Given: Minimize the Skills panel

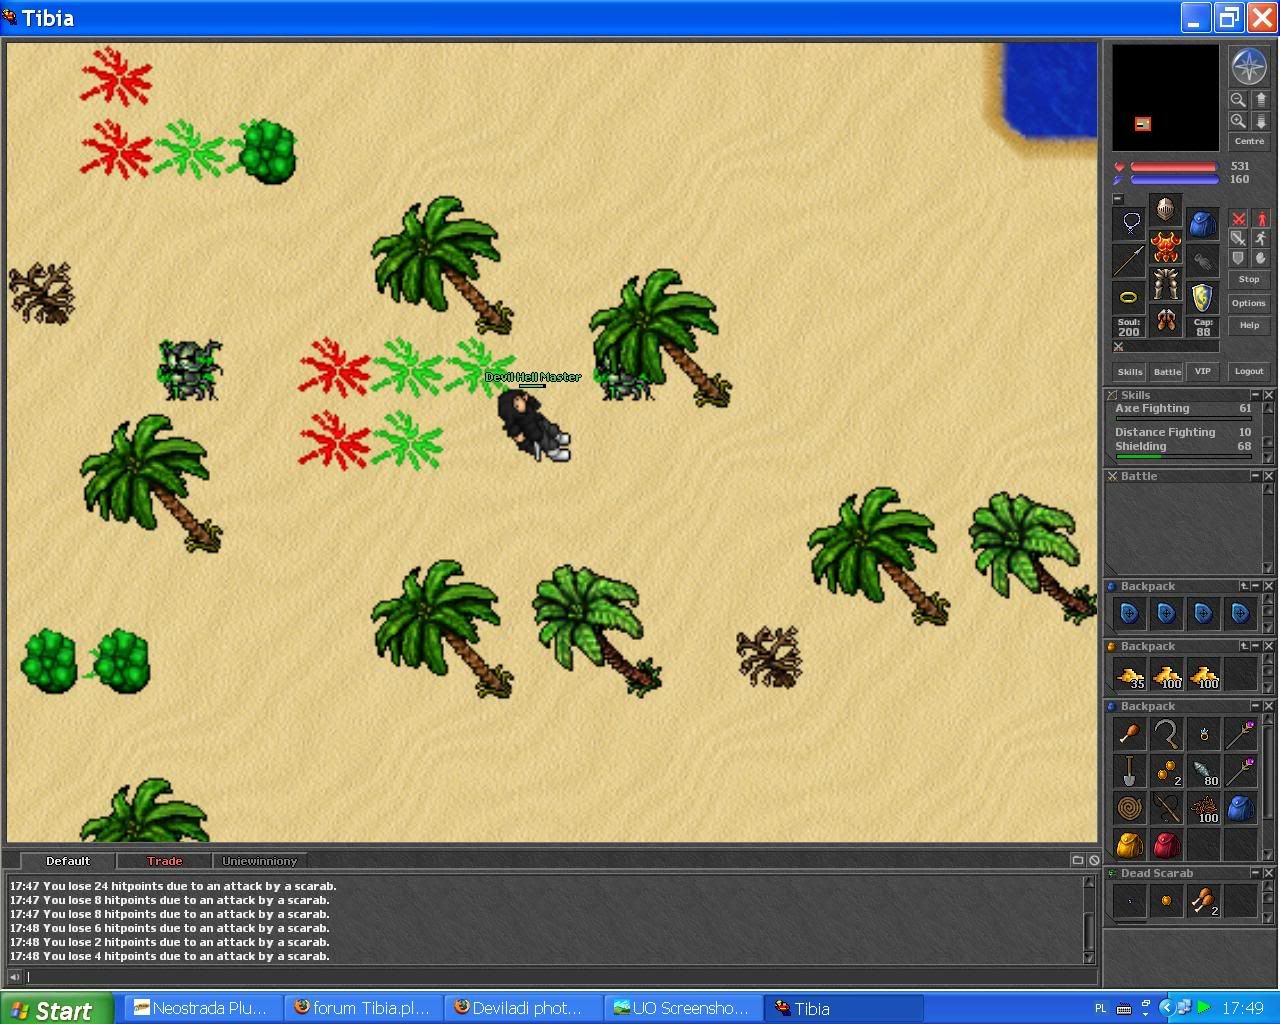Looking at the screenshot, I should click(1255, 395).
